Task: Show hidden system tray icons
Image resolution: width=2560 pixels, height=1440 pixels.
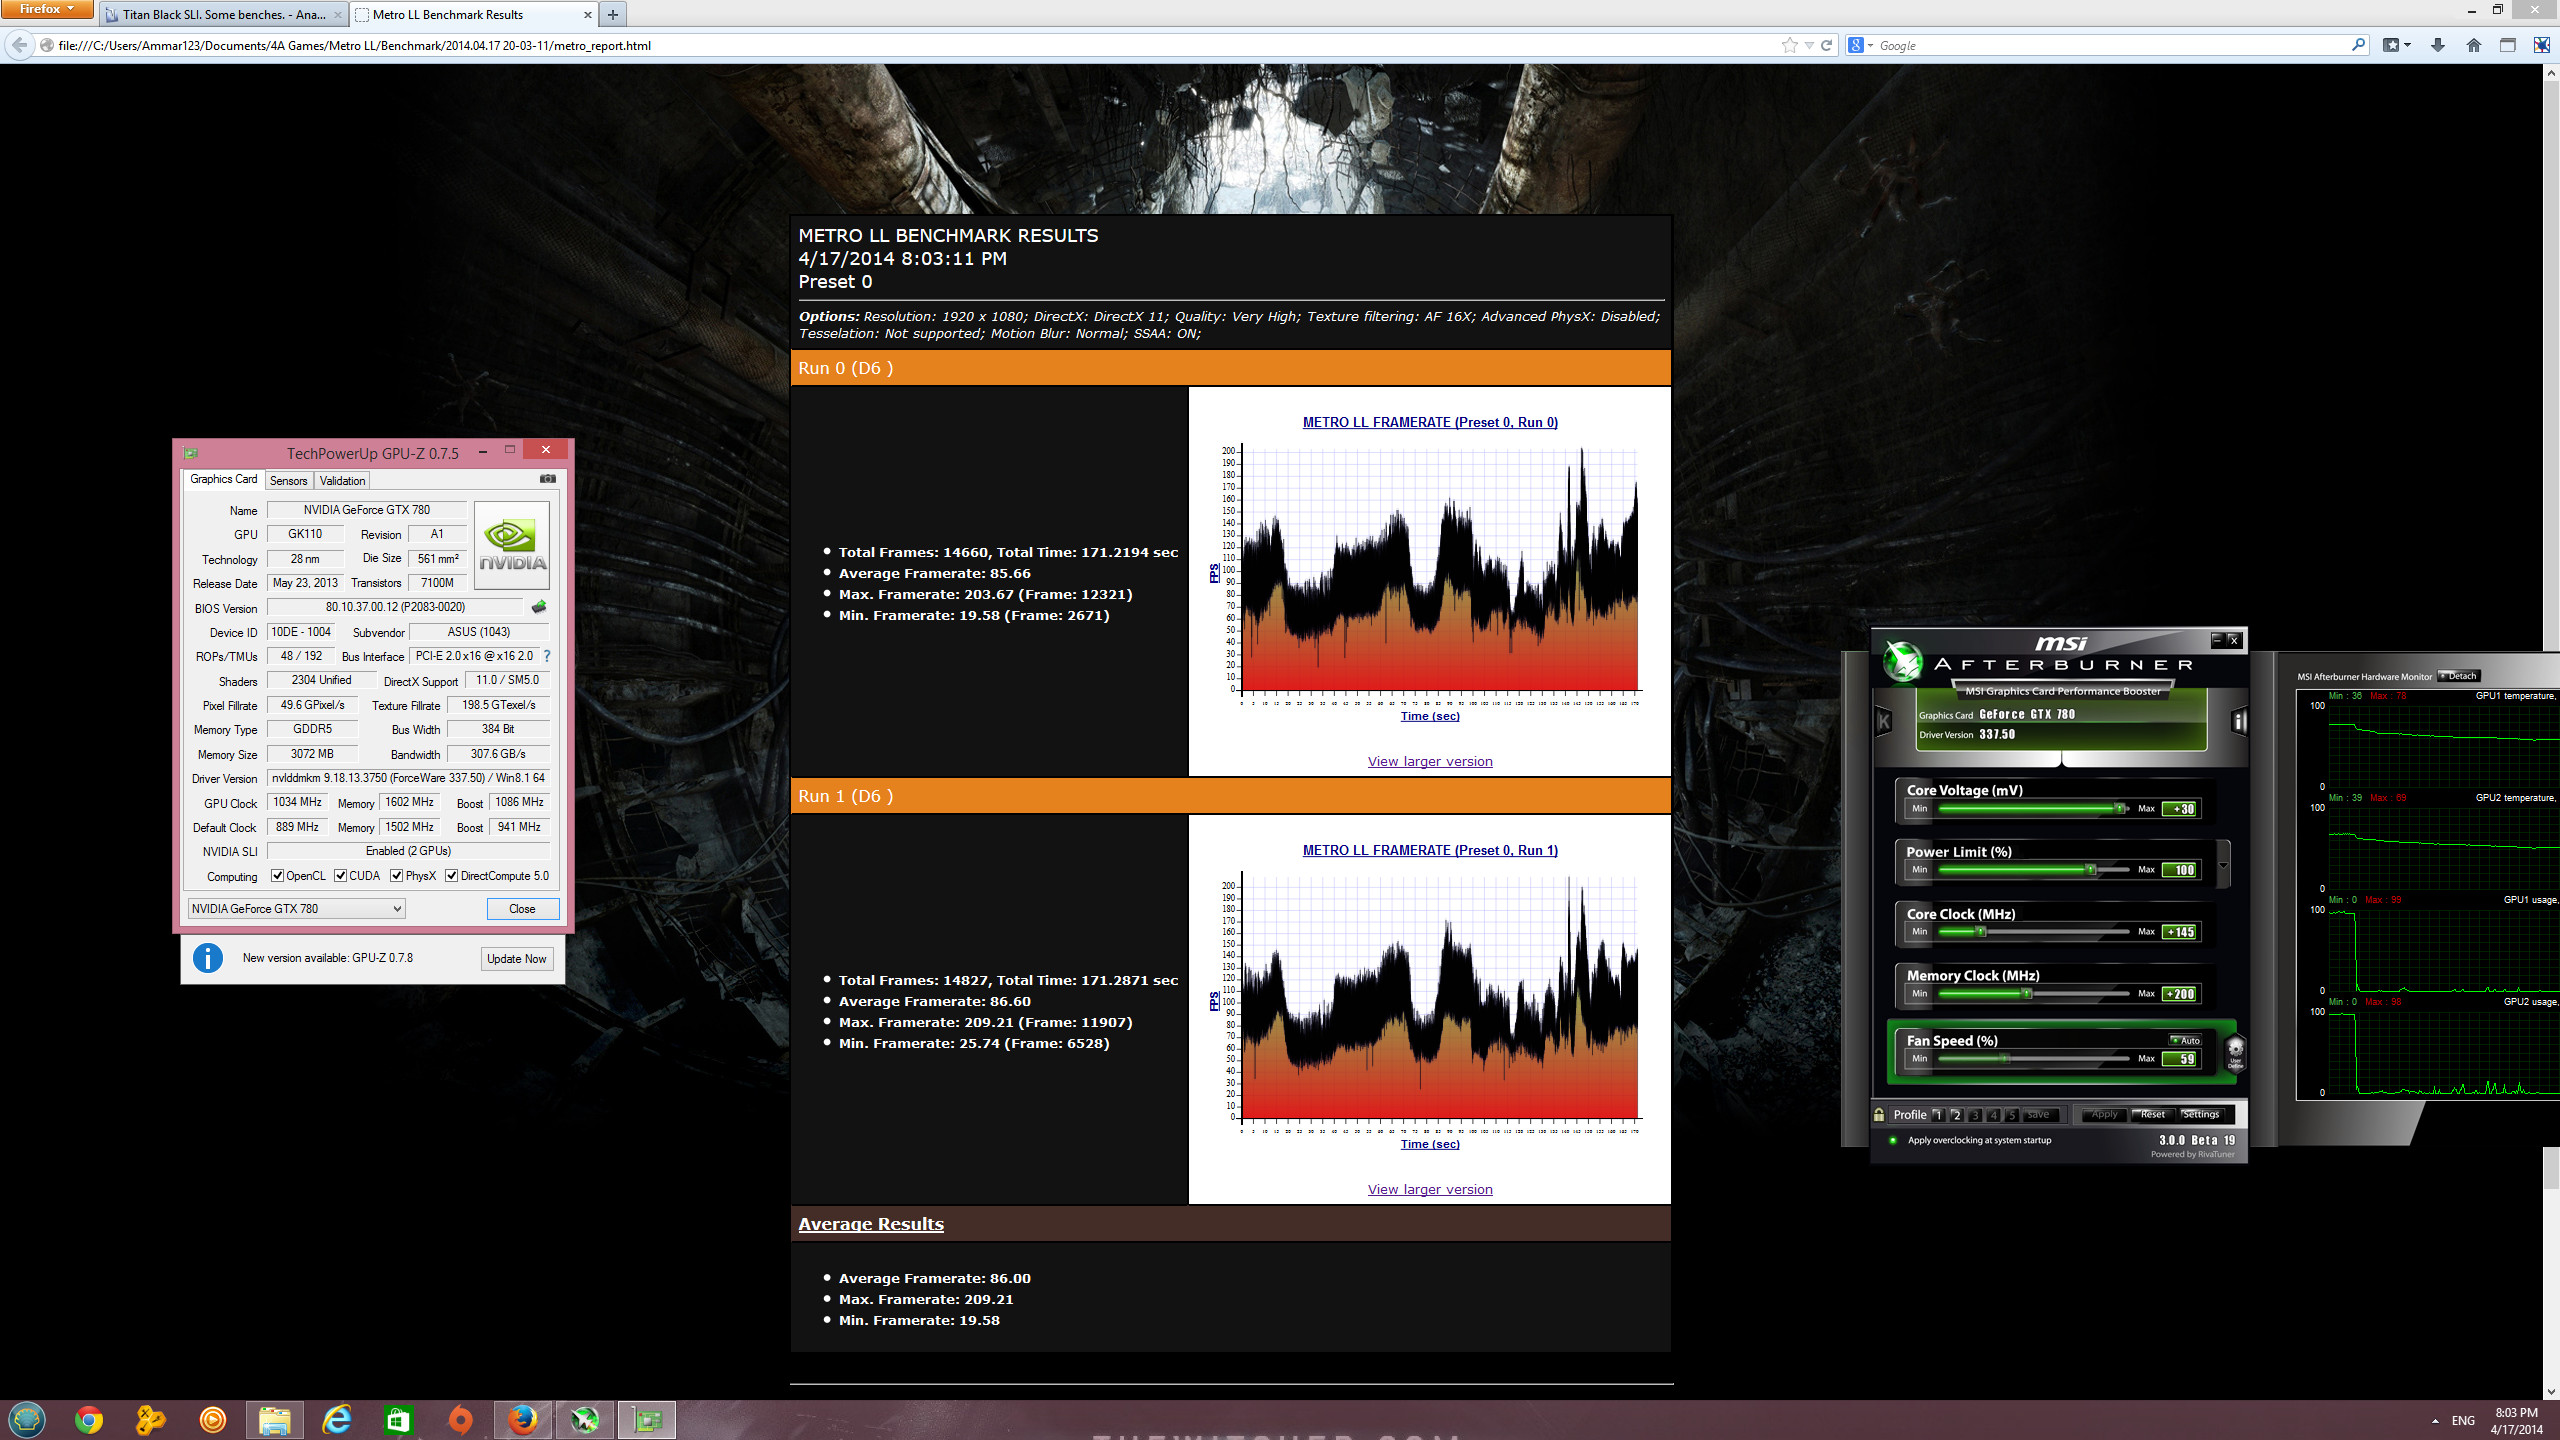Action: point(2435,1421)
